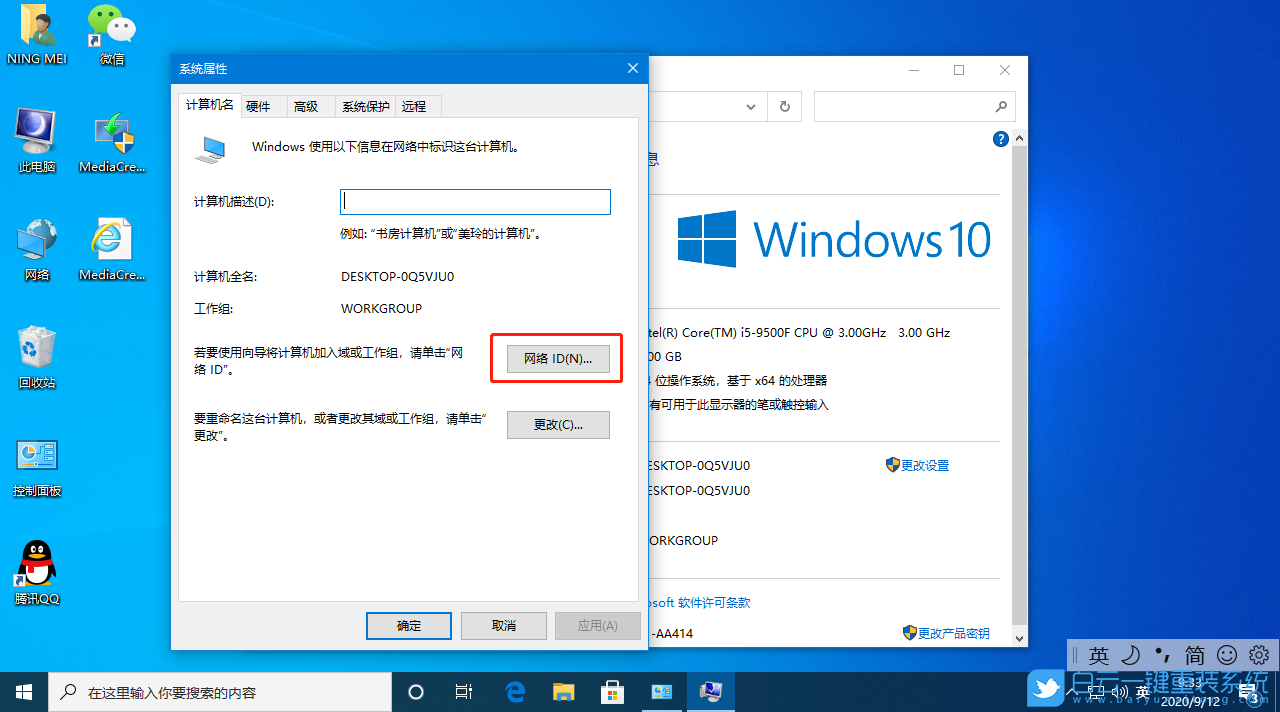Viewport: 1280px width, 712px height.
Task: Toggle 简 simplified Chinese mode in IME bar
Action: pyautogui.click(x=1194, y=655)
